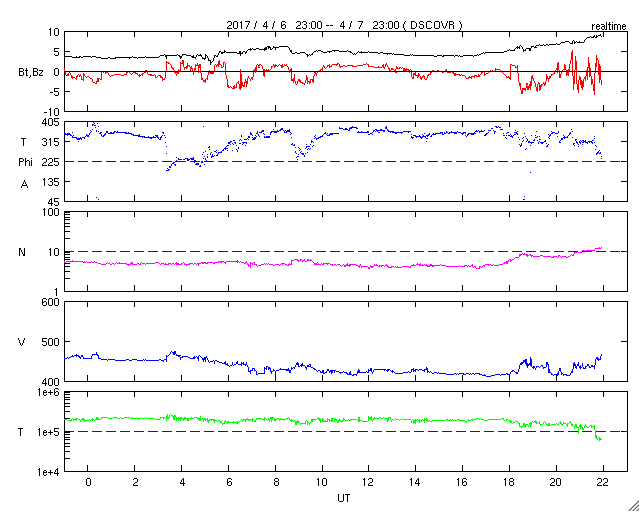Click the window resize grip at bottom-right corner
This screenshot has width=640, height=512.
[x=633, y=506]
